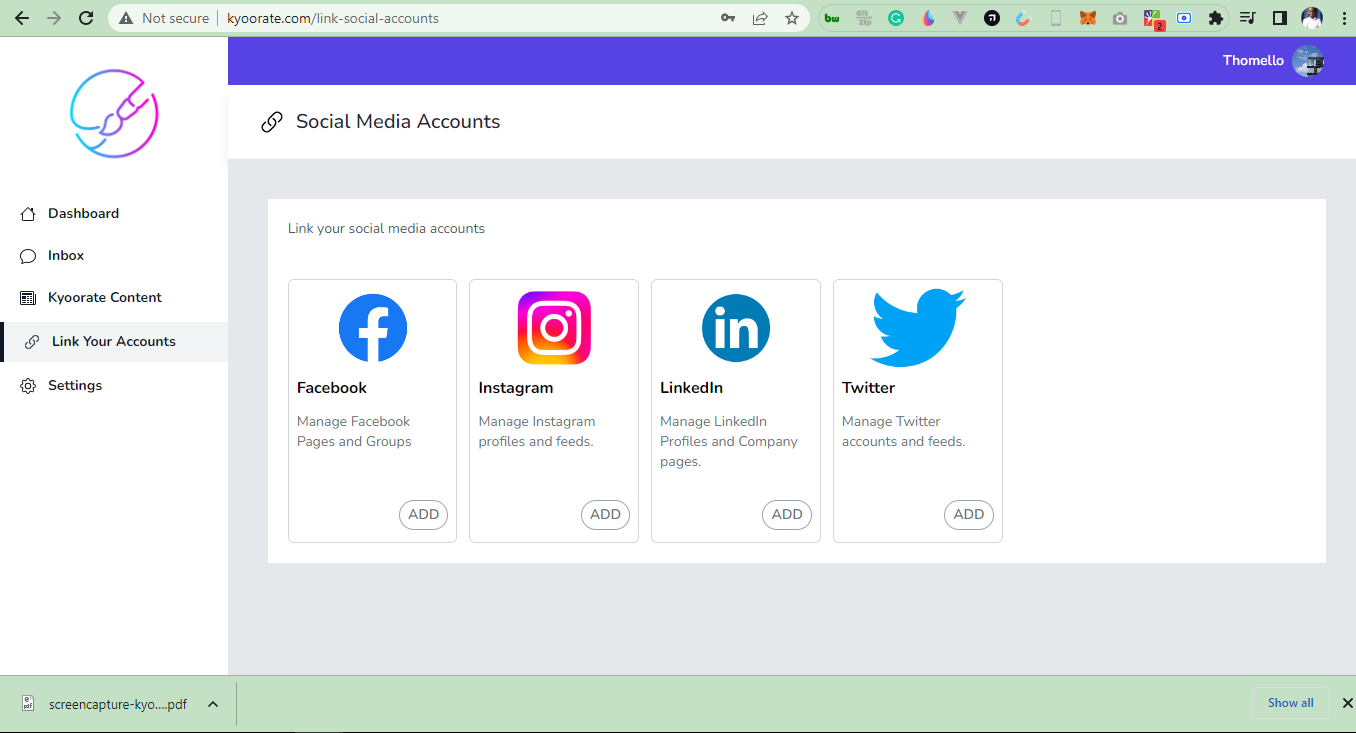
Task: Open the Grammarly extension
Action: tap(896, 18)
